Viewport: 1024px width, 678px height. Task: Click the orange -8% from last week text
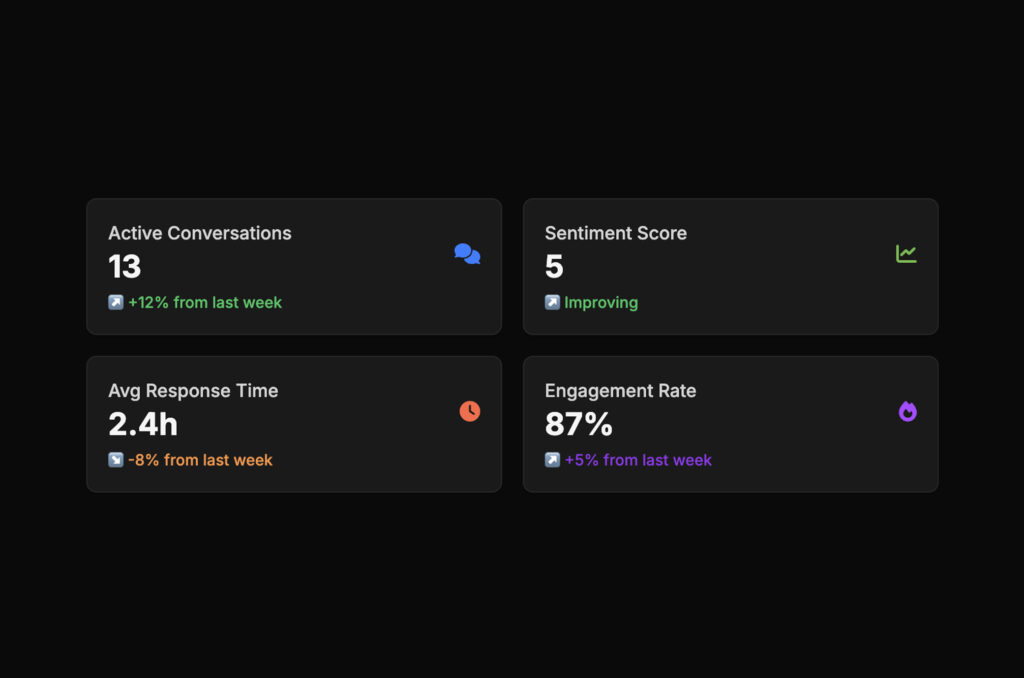(200, 460)
